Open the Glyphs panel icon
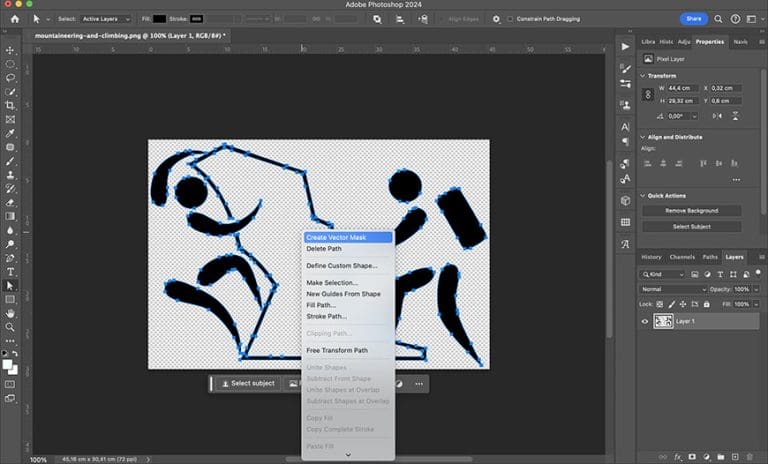The width and height of the screenshot is (768, 464). tap(625, 244)
